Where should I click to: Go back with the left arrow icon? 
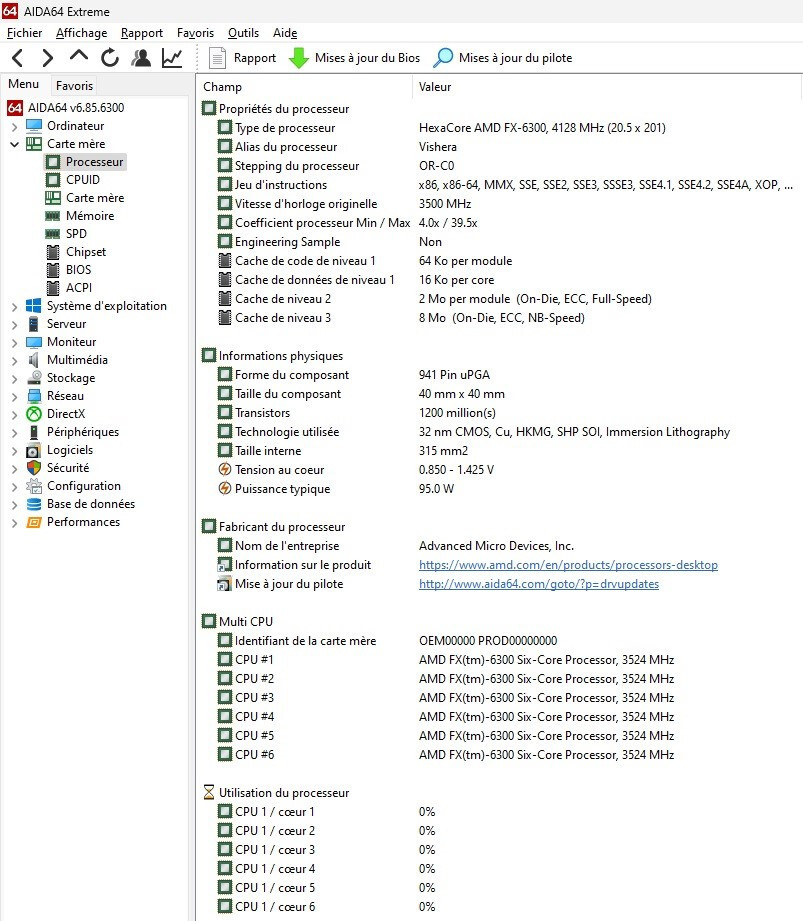18,58
